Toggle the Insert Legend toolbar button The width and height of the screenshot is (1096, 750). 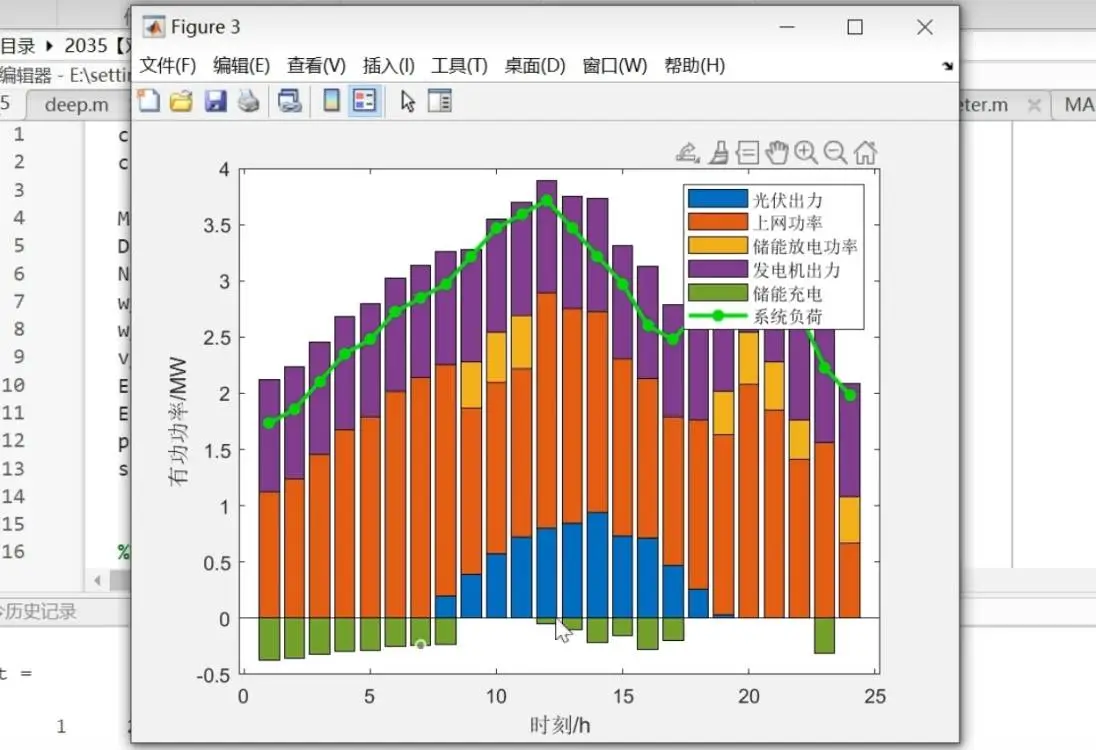[x=364, y=101]
